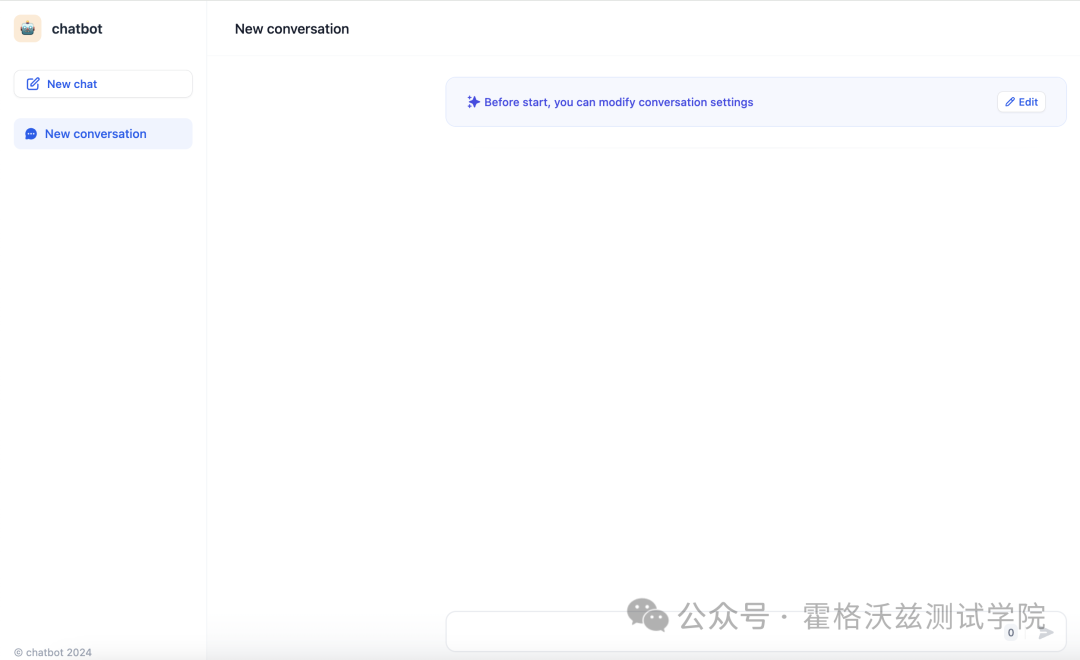
Task: Open conversation settings with Edit button
Action: [x=1021, y=102]
